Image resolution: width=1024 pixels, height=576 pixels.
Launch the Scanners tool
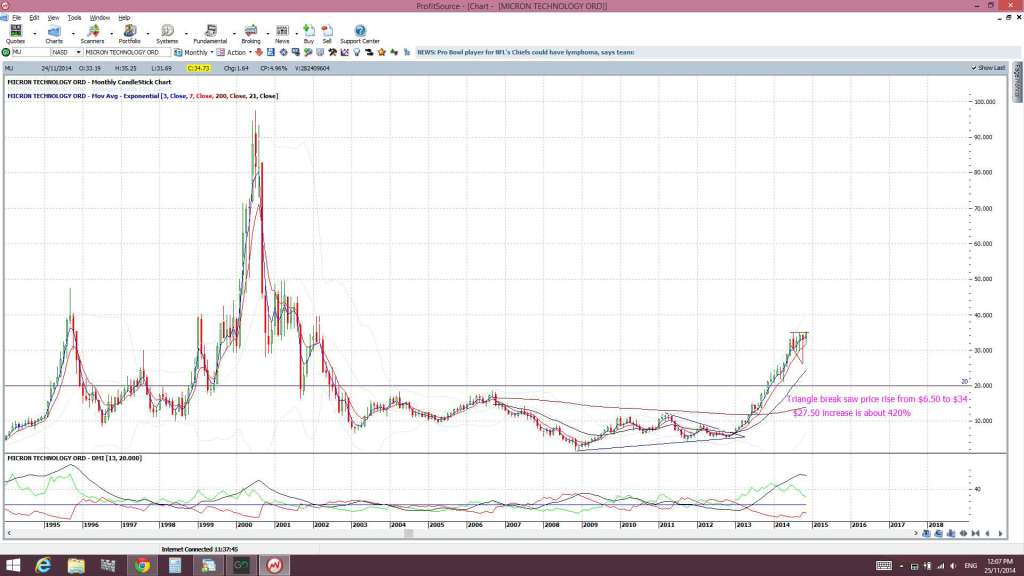(x=92, y=34)
